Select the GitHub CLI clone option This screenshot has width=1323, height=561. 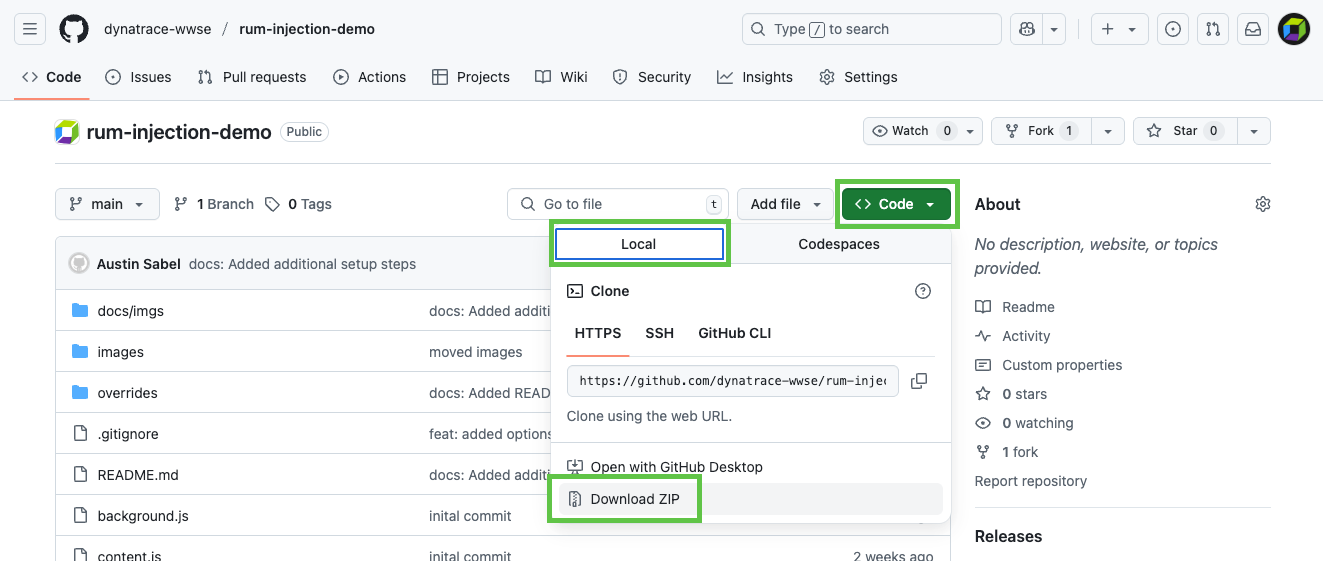point(735,333)
